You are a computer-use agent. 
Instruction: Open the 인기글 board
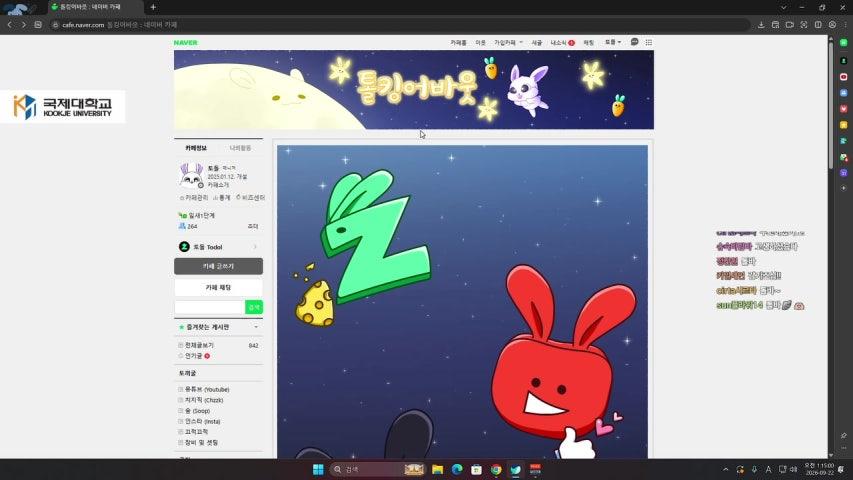pos(194,356)
